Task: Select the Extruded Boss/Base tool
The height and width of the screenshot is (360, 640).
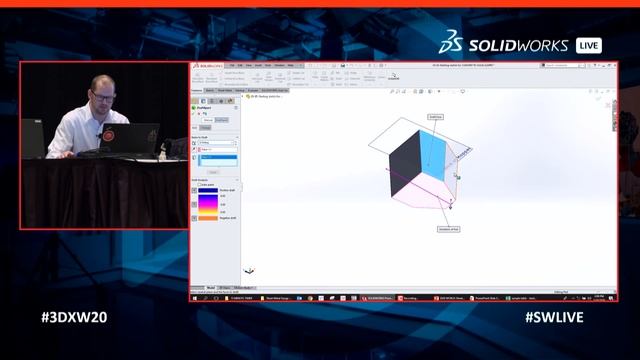Action: point(198,78)
